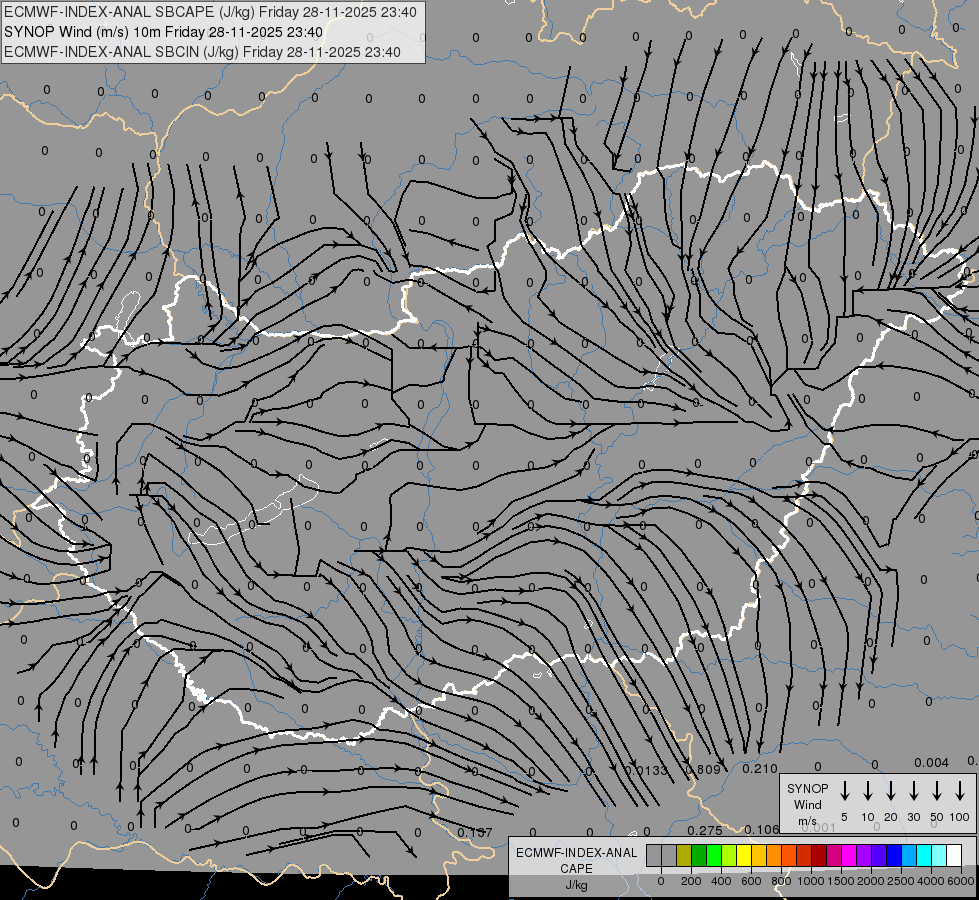This screenshot has width=979, height=900.
Task: Click the 0.137 value near the bottom border
Action: (475, 833)
